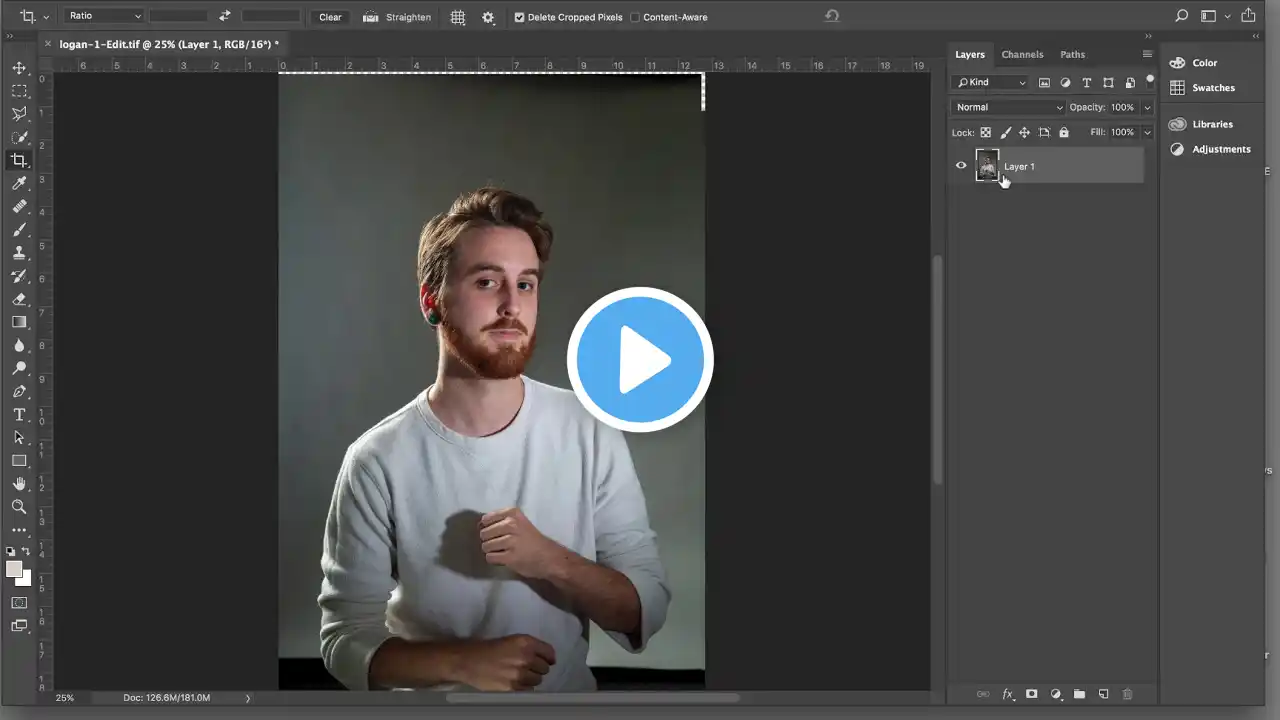This screenshot has height=720, width=1280.
Task: Uncheck Delete Cropped Pixels checkbox
Action: click(x=519, y=17)
